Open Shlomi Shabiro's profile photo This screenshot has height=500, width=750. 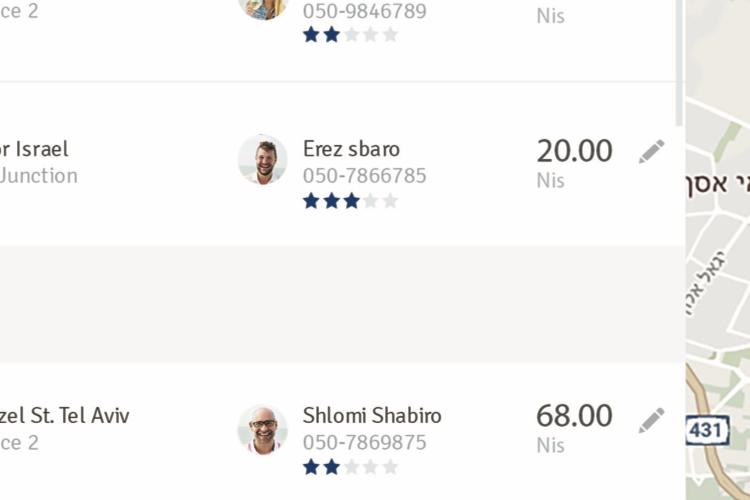[263, 429]
